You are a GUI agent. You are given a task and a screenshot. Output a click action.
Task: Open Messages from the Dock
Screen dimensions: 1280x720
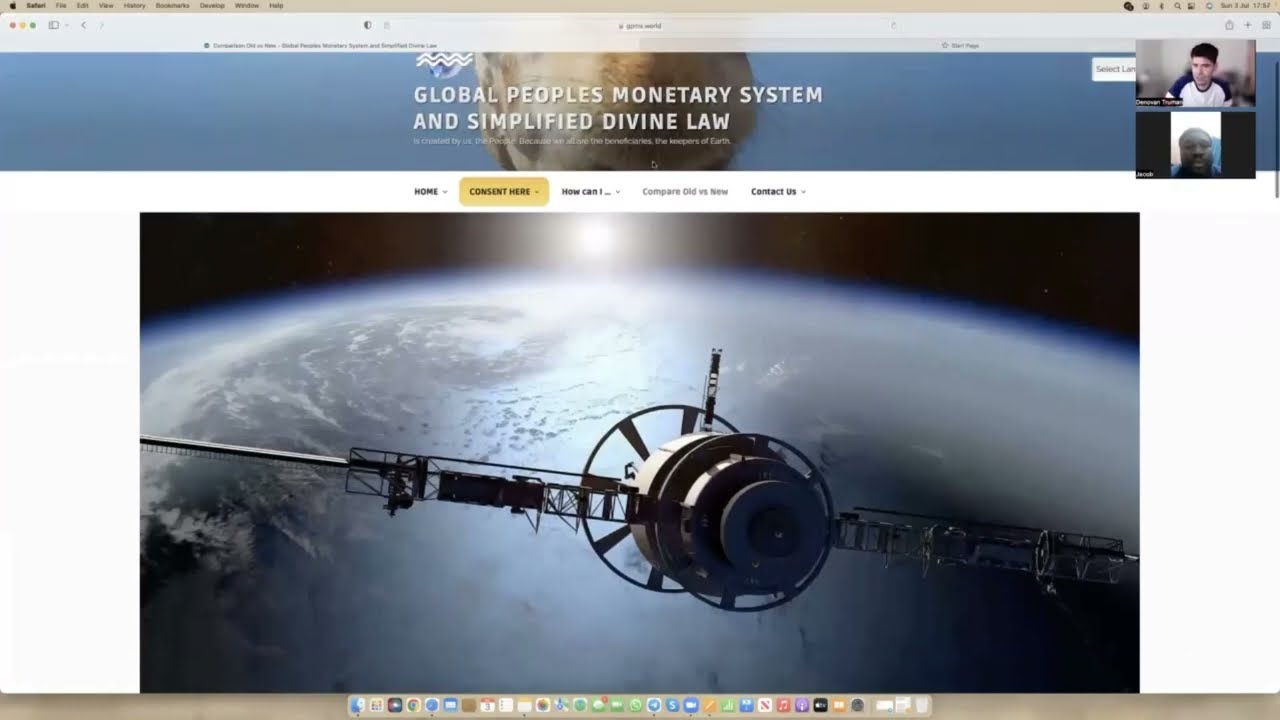tap(598, 705)
